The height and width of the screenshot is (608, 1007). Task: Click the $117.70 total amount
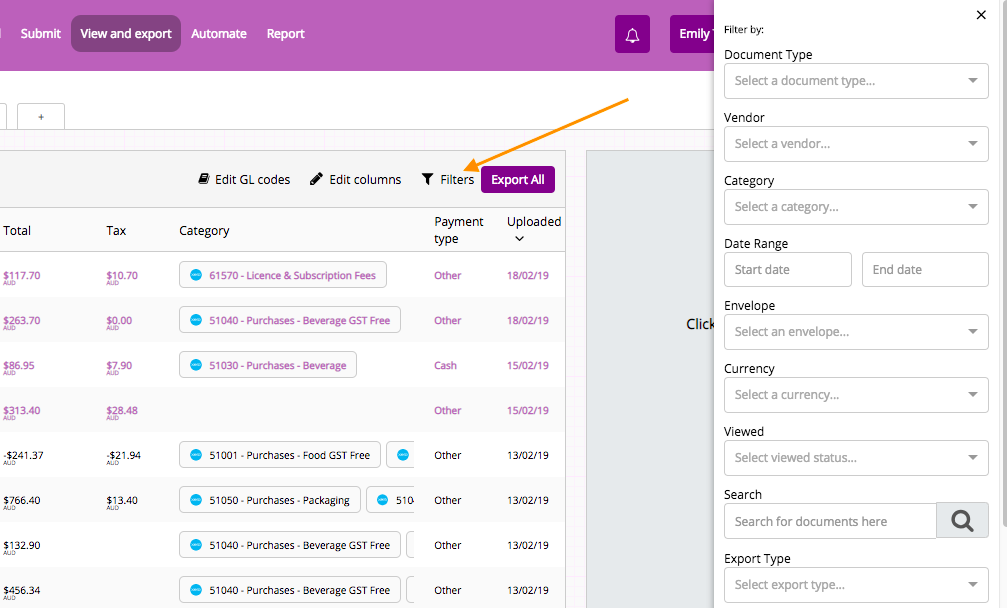pyautogui.click(x=22, y=275)
